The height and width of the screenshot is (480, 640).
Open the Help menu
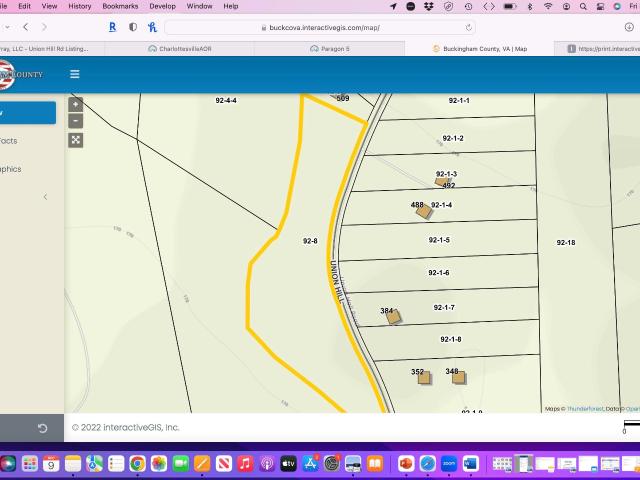[231, 6]
